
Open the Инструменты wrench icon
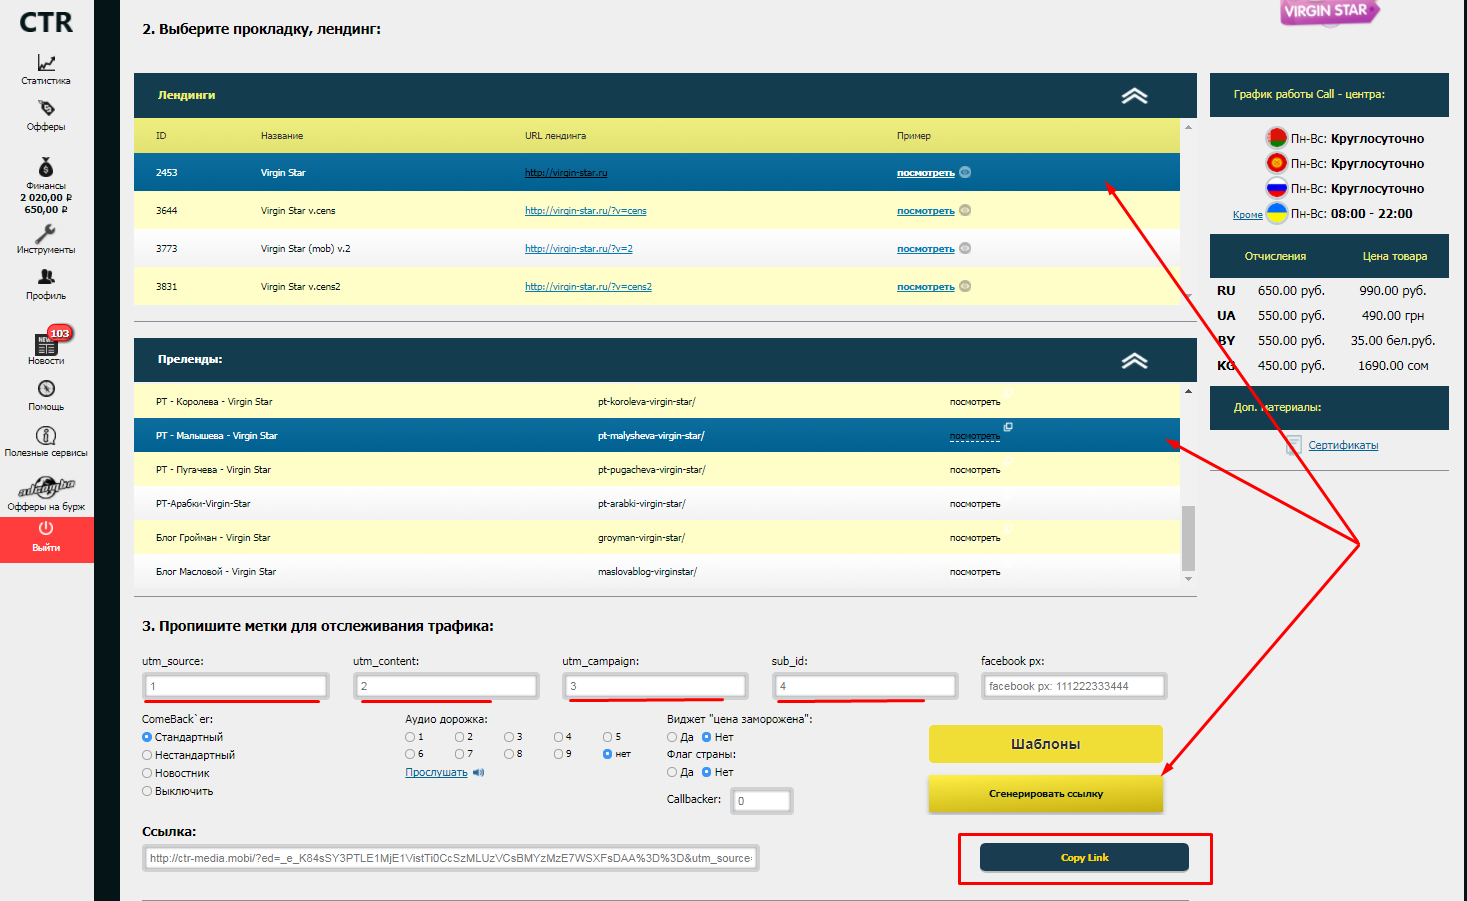tap(46, 234)
